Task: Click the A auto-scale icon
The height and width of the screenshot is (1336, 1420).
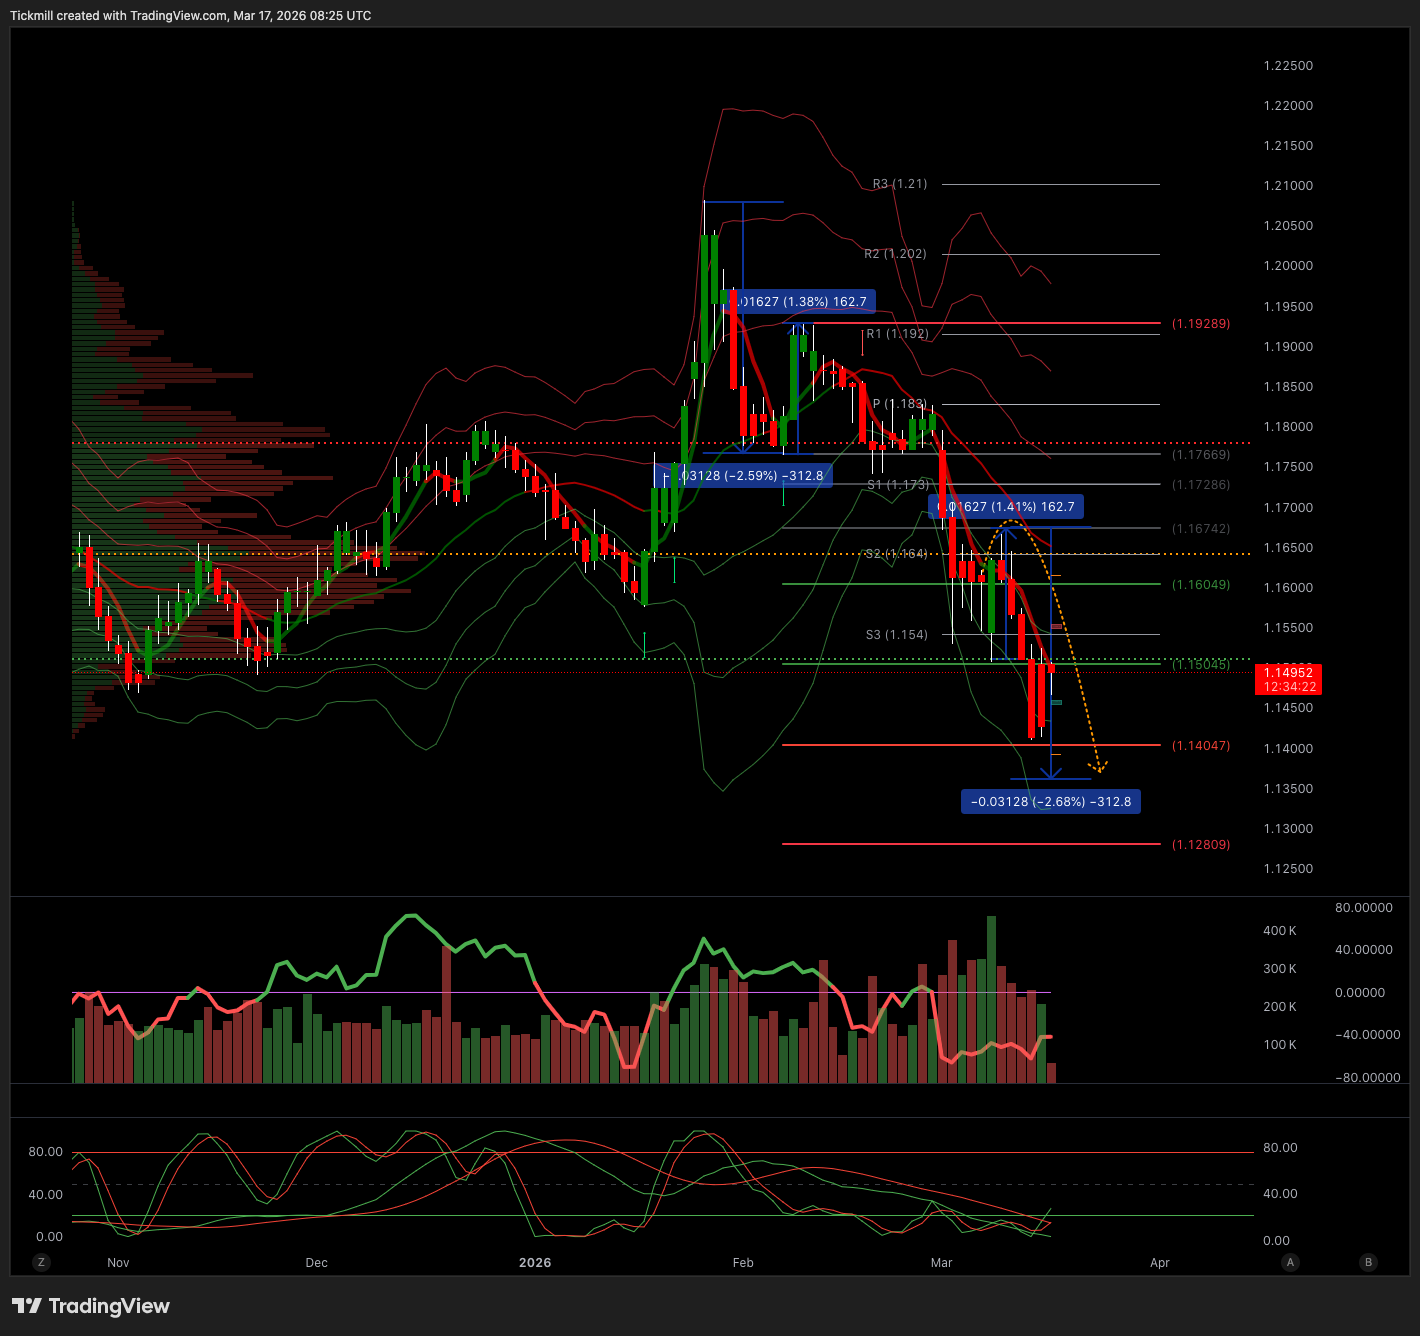Action: pyautogui.click(x=1290, y=1262)
